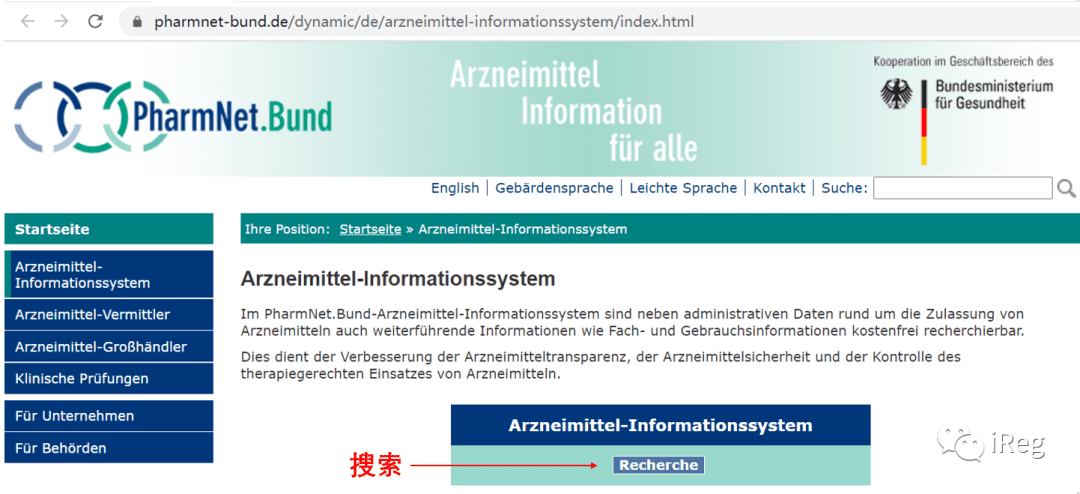Click the blue Arzneimittel-Informationssystem box header
This screenshot has height=494, width=1080.
(x=661, y=425)
